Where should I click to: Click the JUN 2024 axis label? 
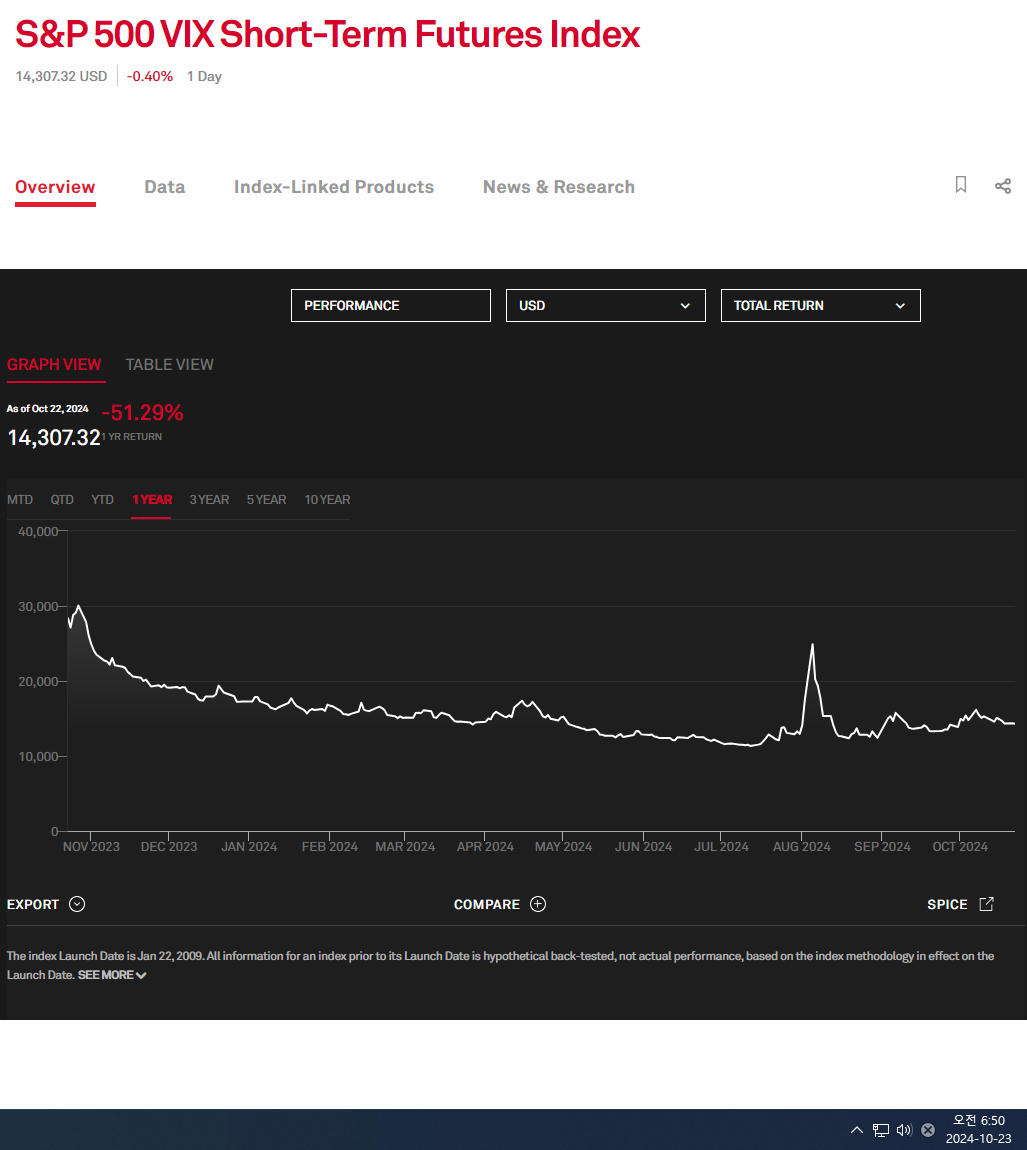tap(643, 846)
